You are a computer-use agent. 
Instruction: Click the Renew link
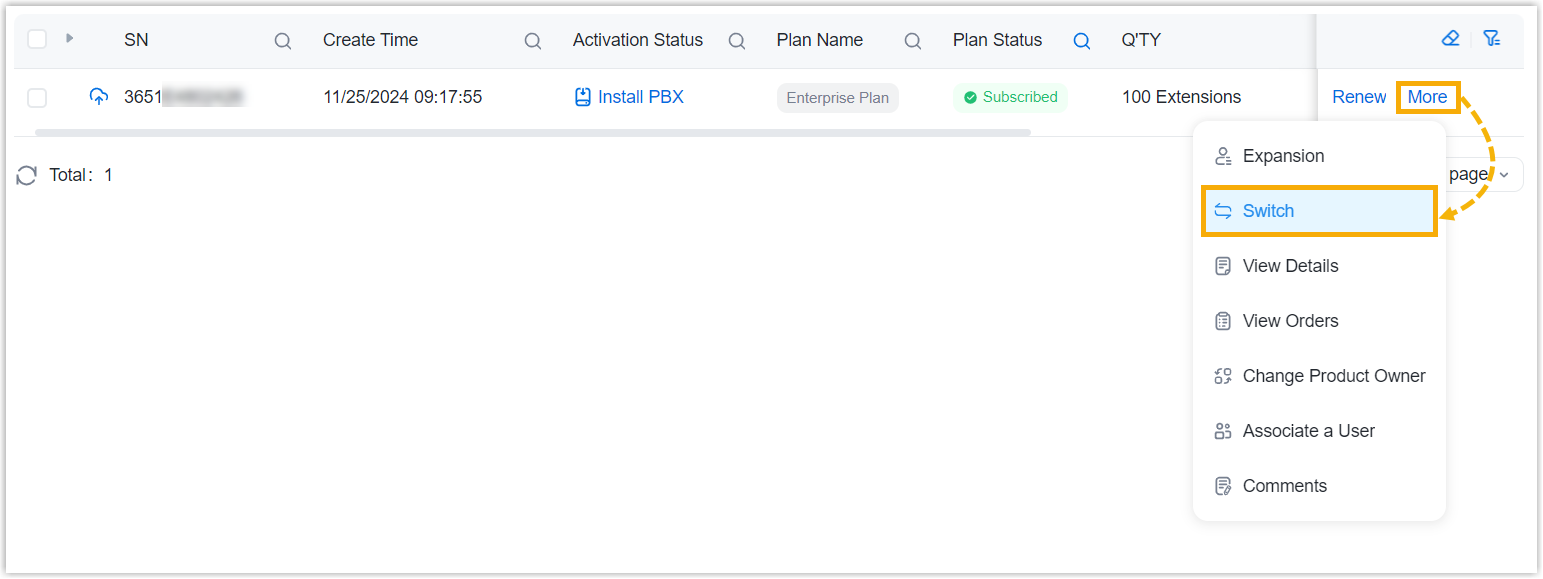tap(1359, 97)
